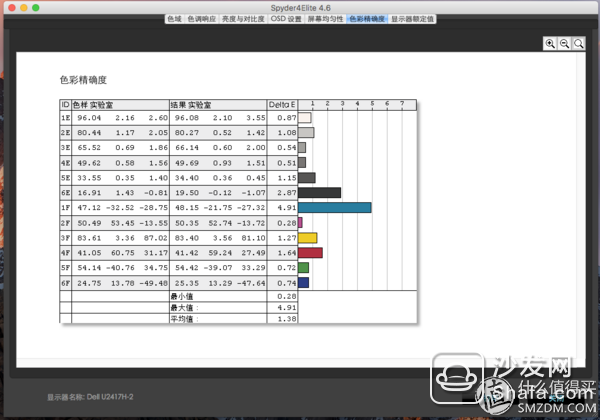Click the zoom in magnifier icon
The height and width of the screenshot is (420, 600).
pyautogui.click(x=550, y=43)
